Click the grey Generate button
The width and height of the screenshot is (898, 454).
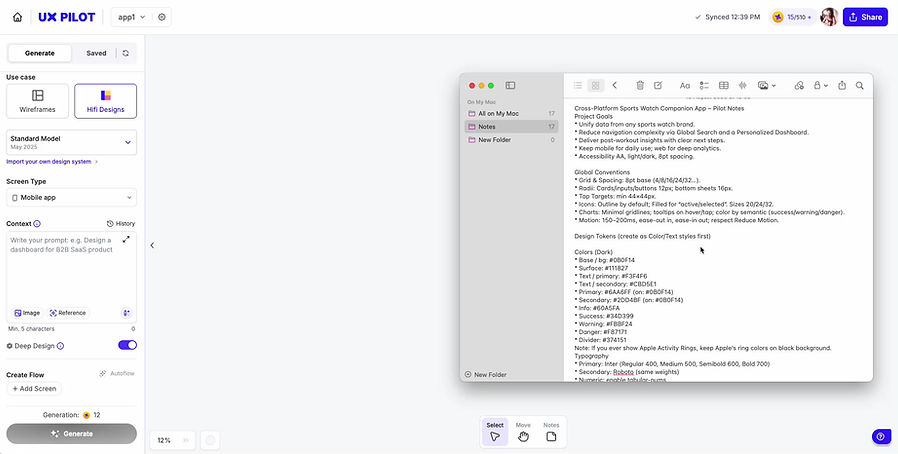click(x=72, y=433)
